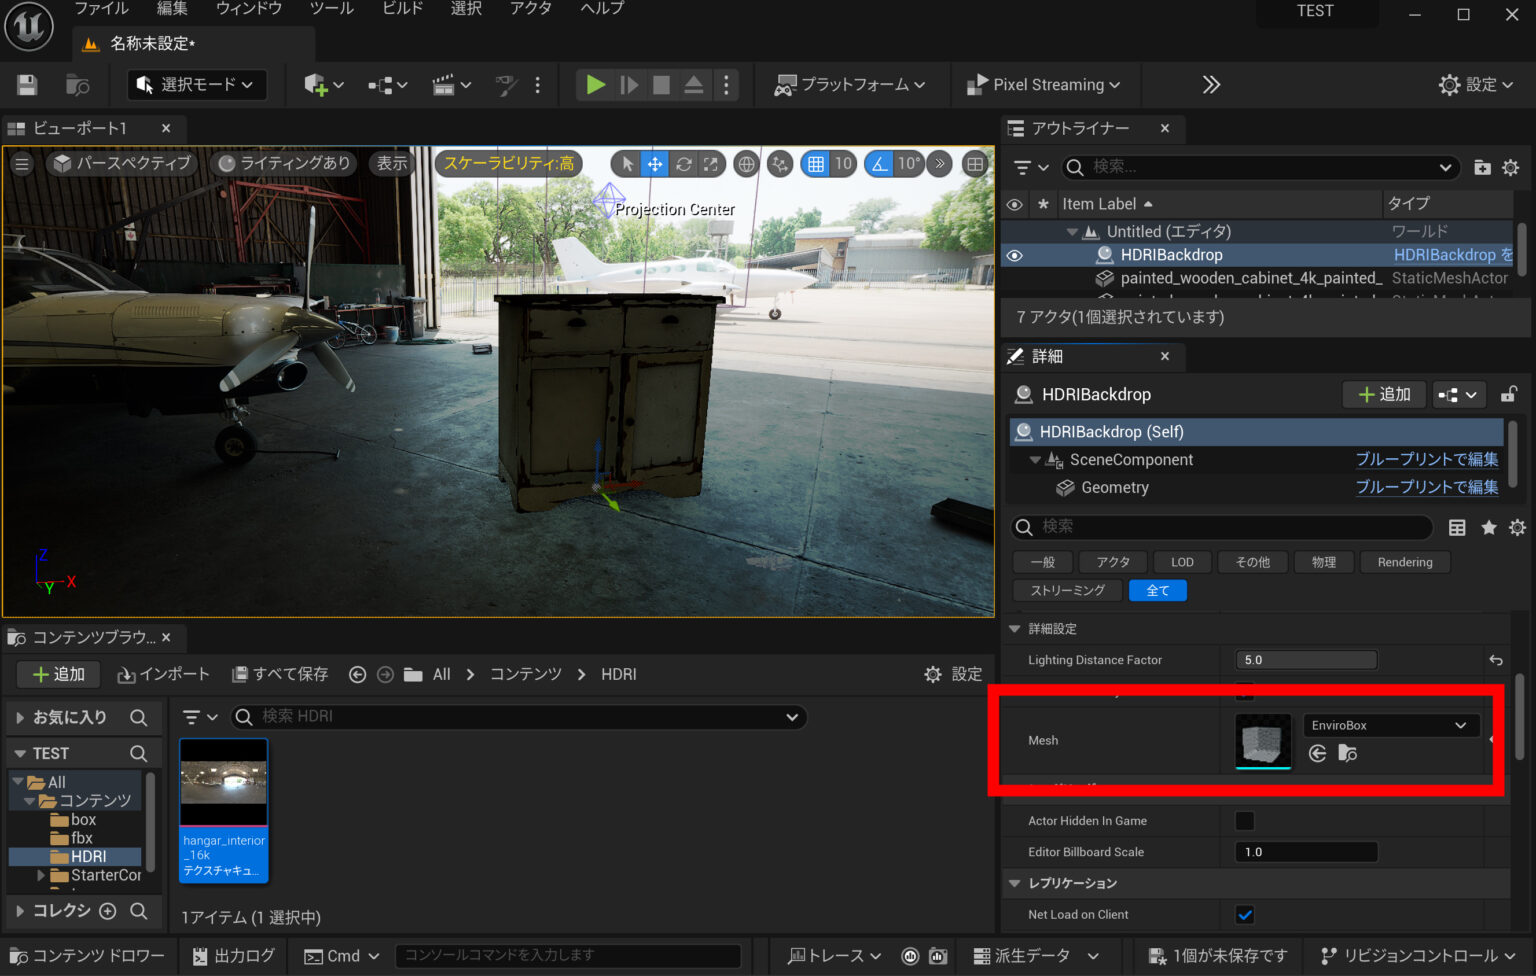Select the Move tool in the viewport
This screenshot has height=976, width=1536.
654,163
